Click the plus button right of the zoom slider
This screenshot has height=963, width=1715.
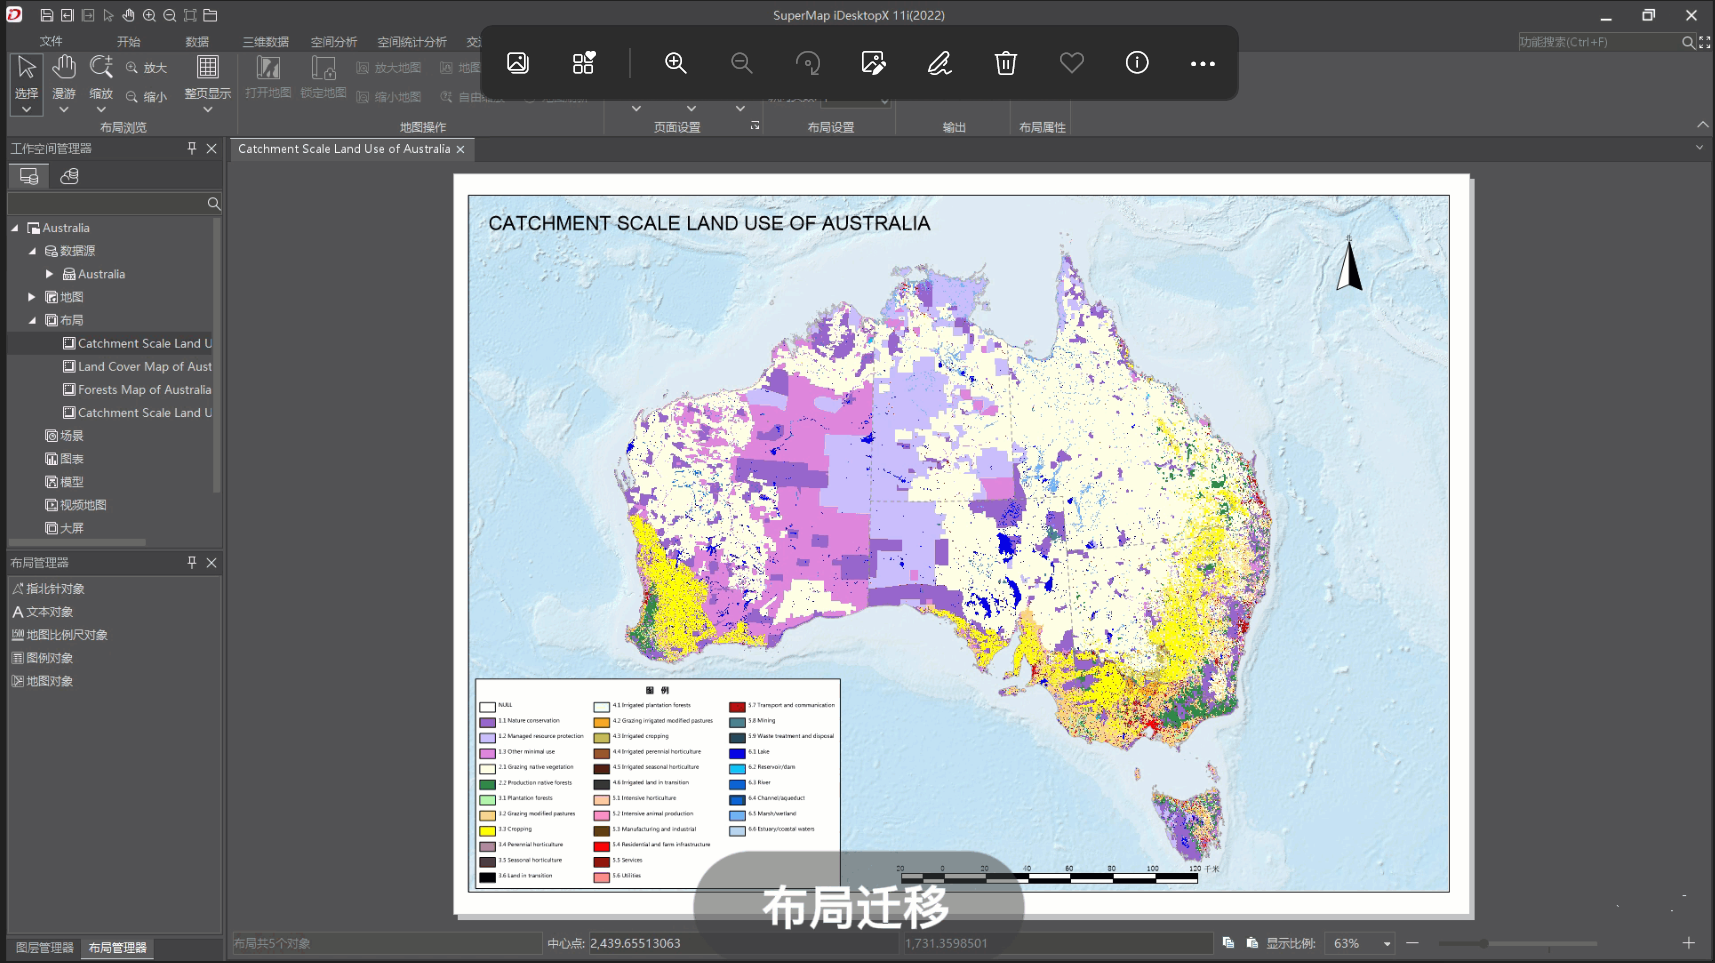[x=1688, y=943]
